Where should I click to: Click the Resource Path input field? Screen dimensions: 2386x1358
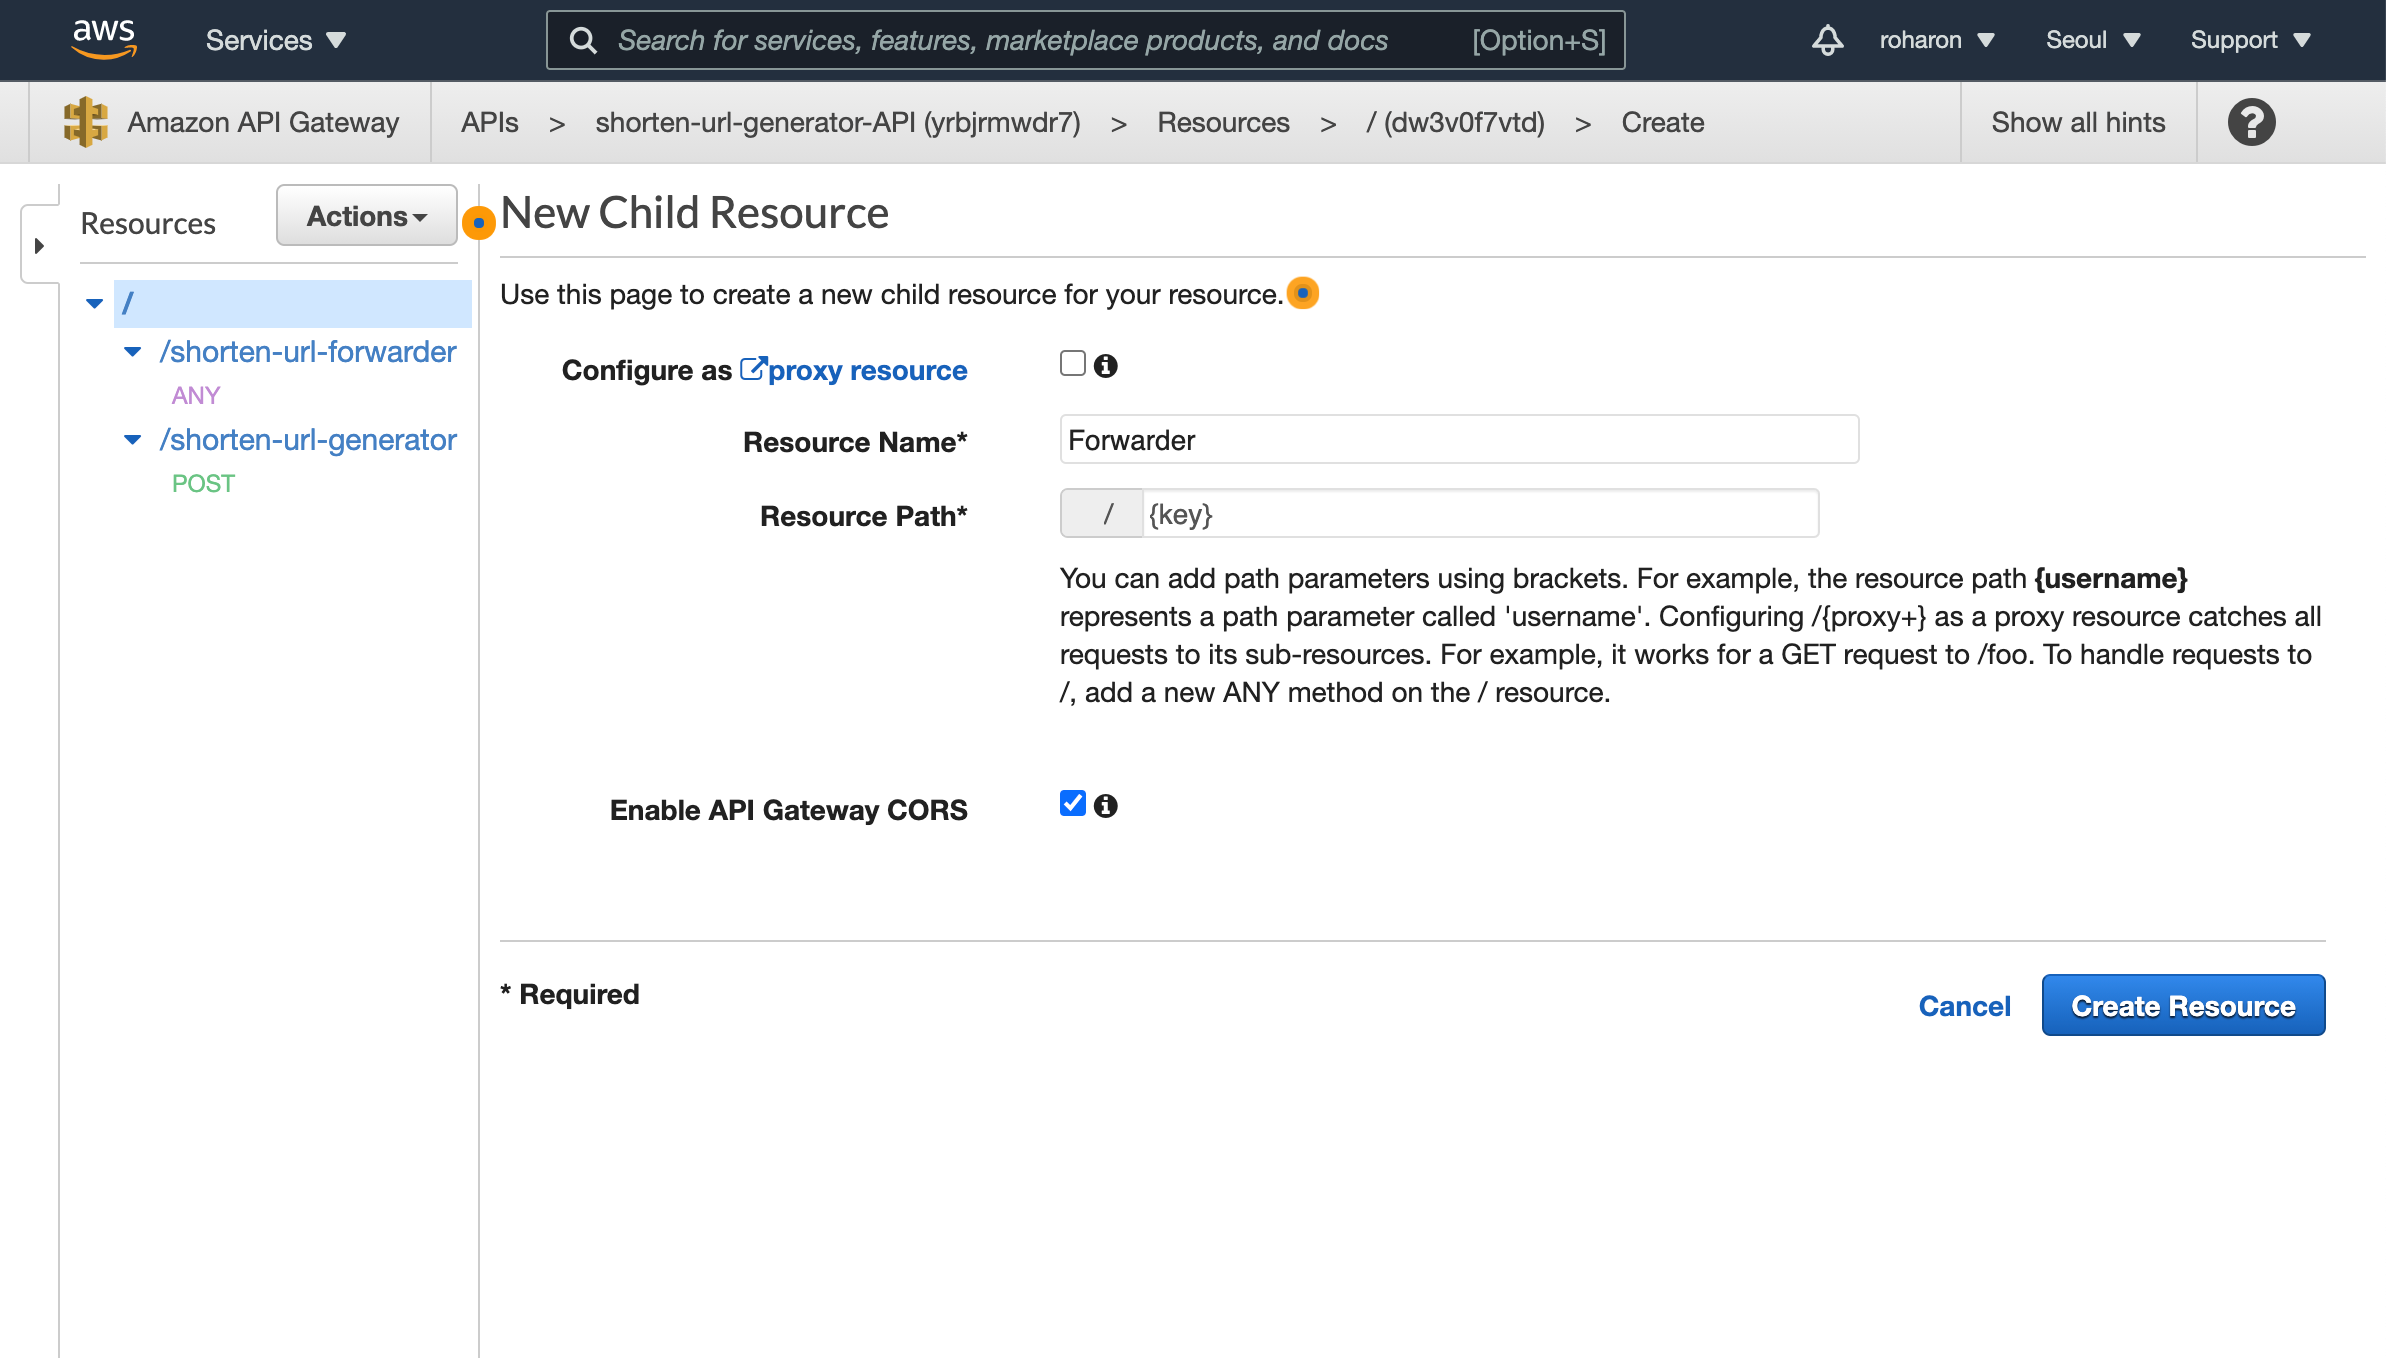click(x=1478, y=514)
